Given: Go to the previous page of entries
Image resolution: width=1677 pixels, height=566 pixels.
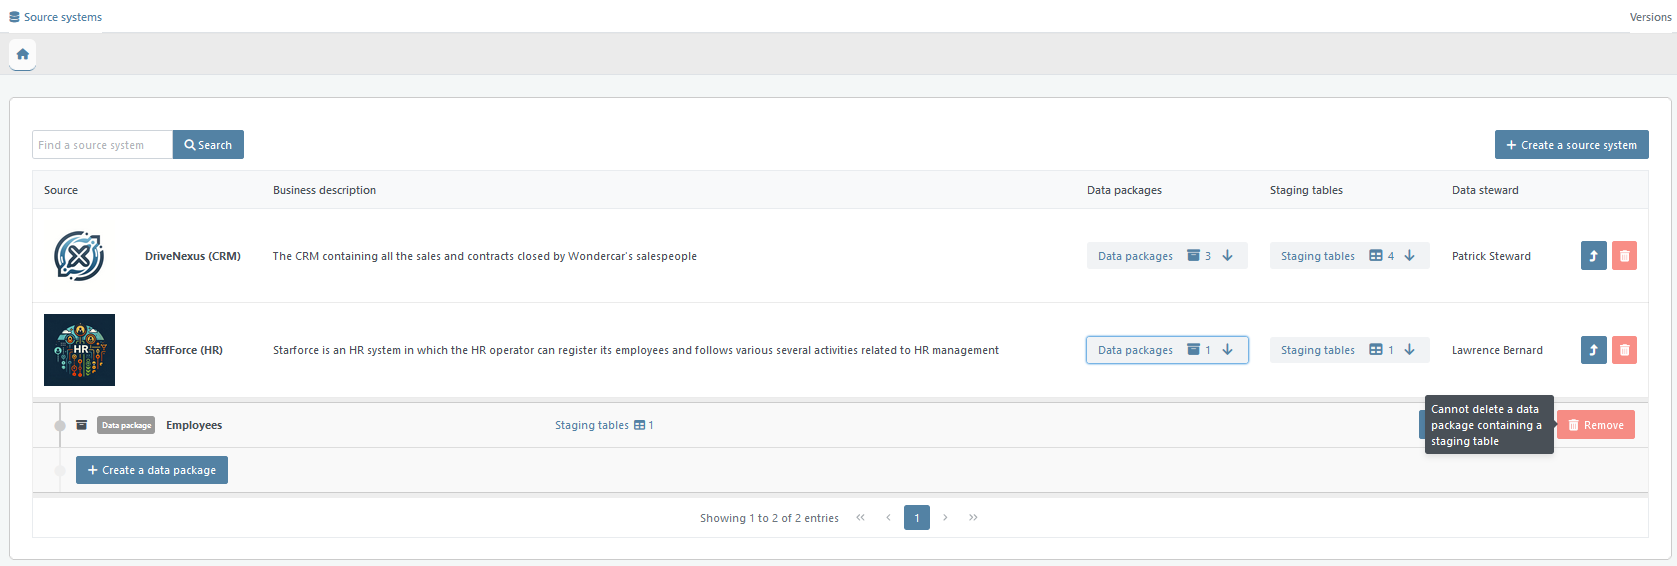Looking at the screenshot, I should click(x=888, y=518).
